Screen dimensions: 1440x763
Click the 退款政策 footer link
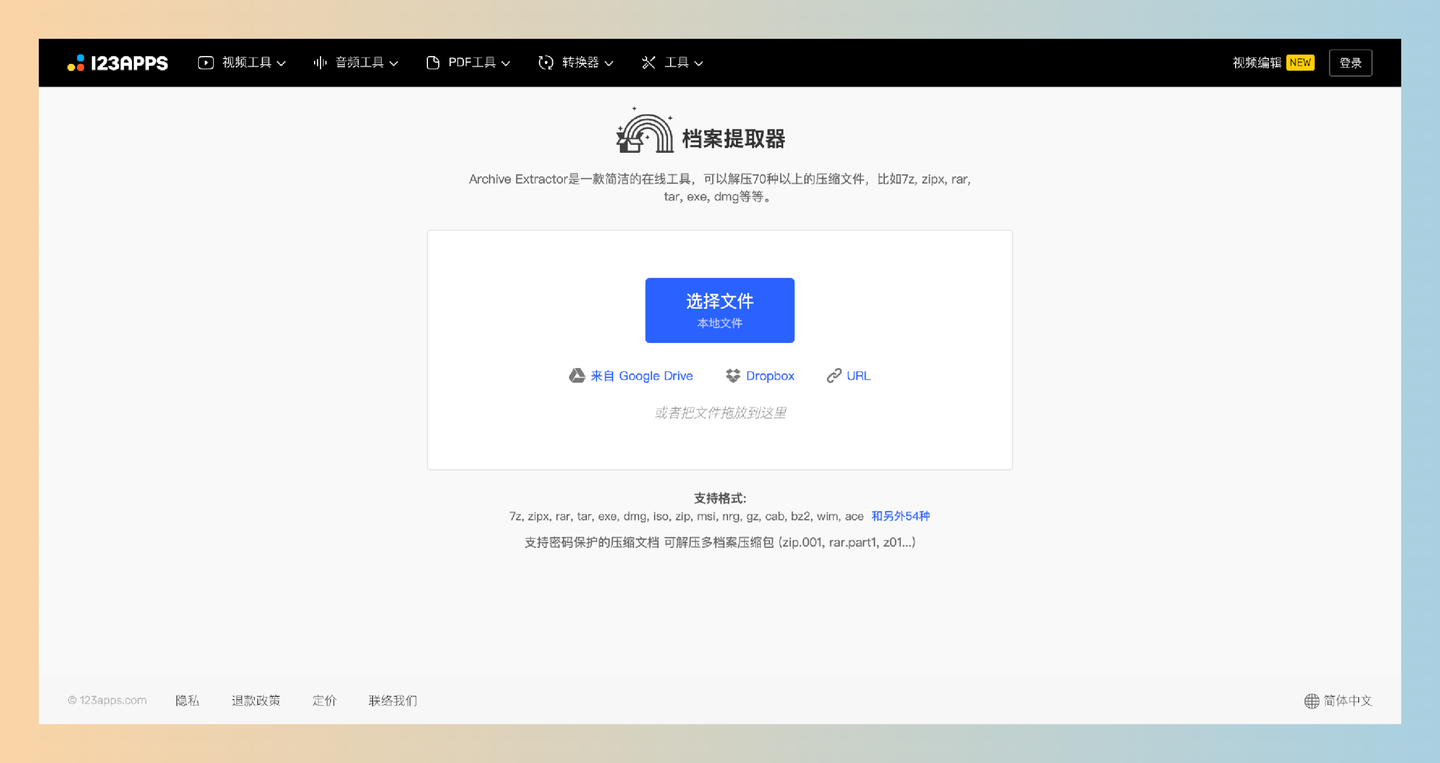[x=256, y=700]
